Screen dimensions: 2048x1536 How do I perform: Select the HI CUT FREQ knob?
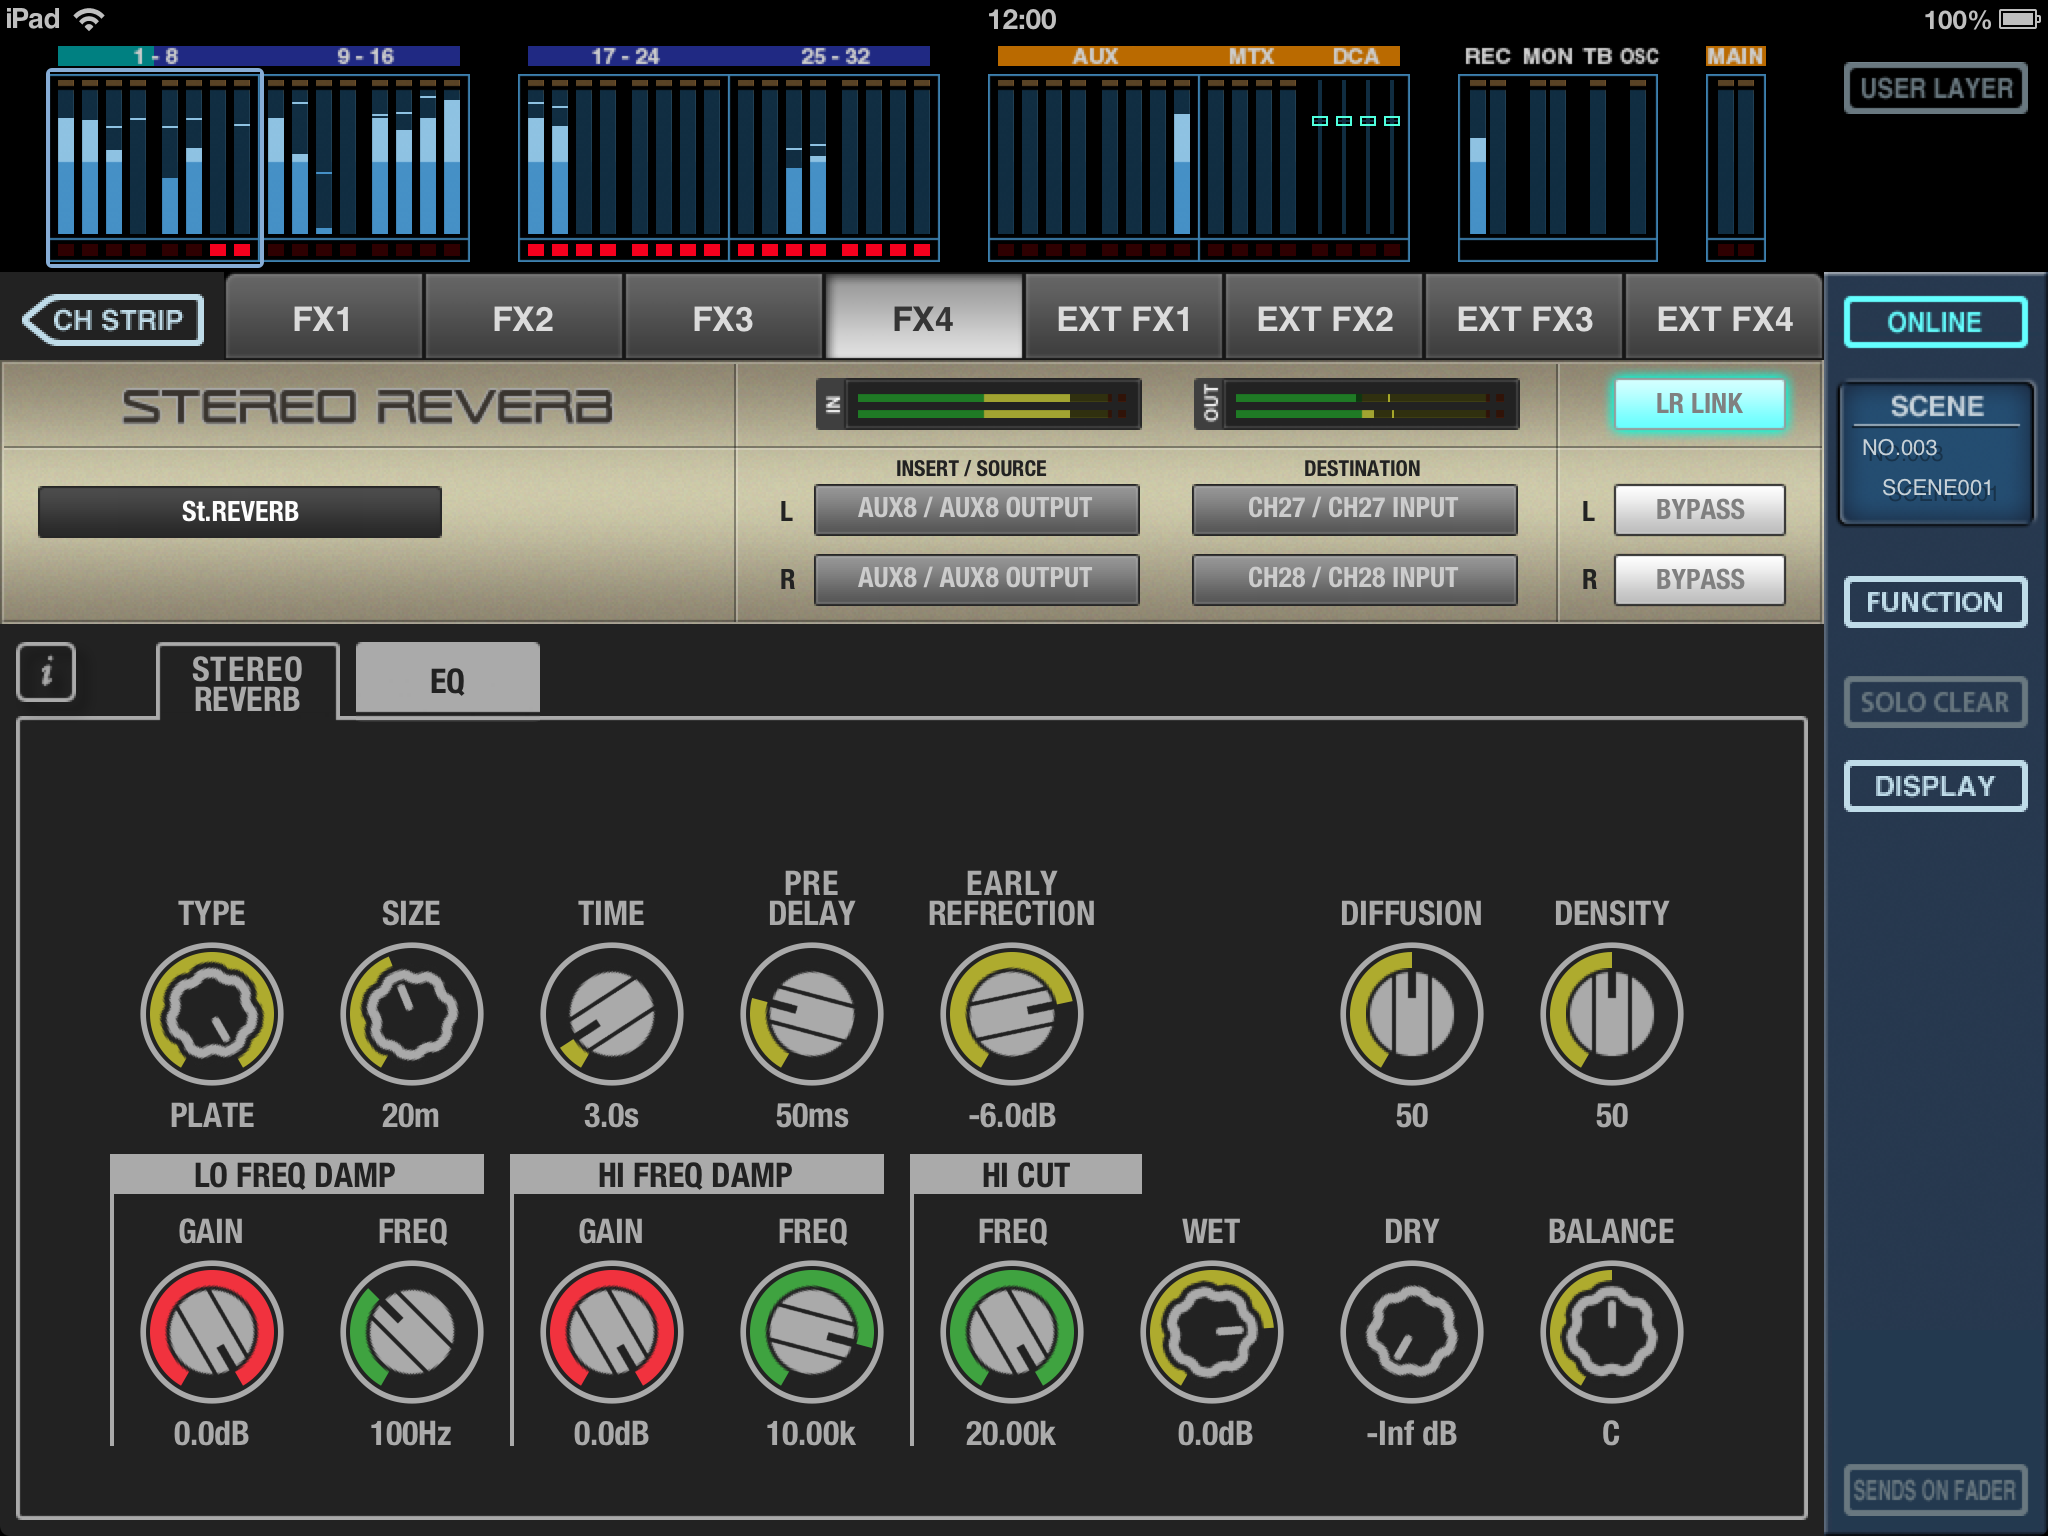pos(1011,1332)
